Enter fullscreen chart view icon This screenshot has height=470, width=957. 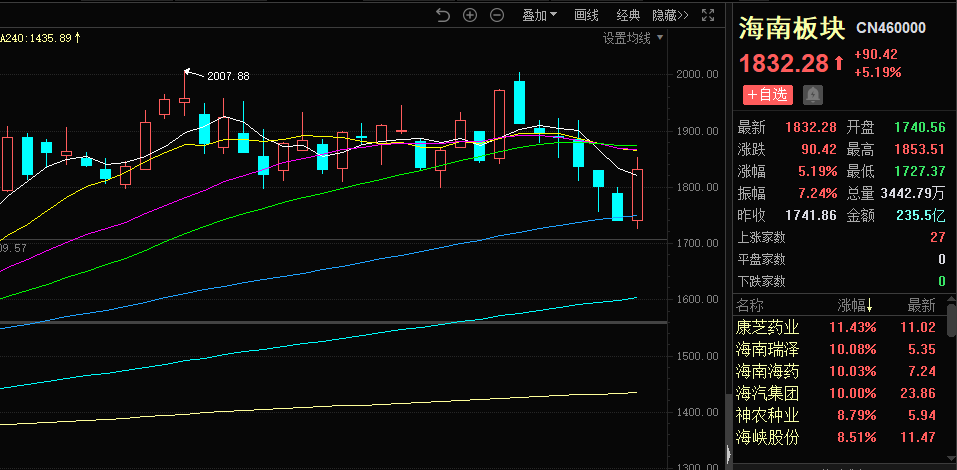pyautogui.click(x=708, y=15)
